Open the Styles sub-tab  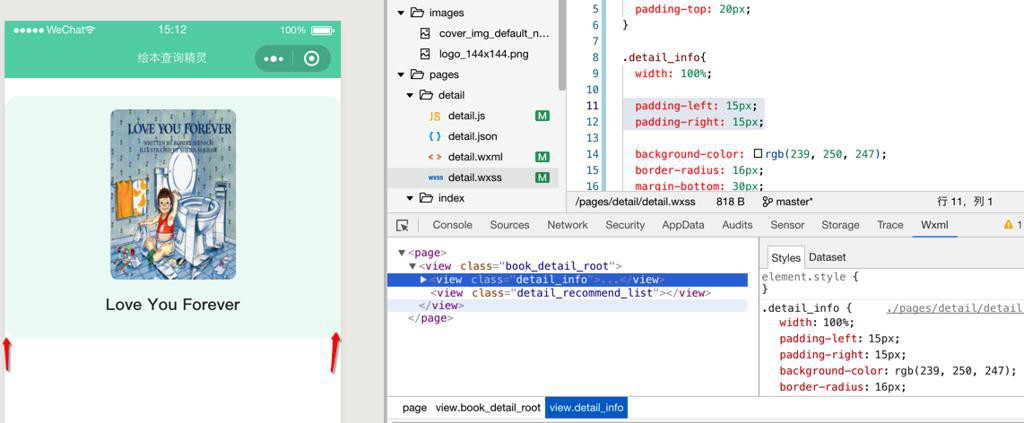point(786,257)
